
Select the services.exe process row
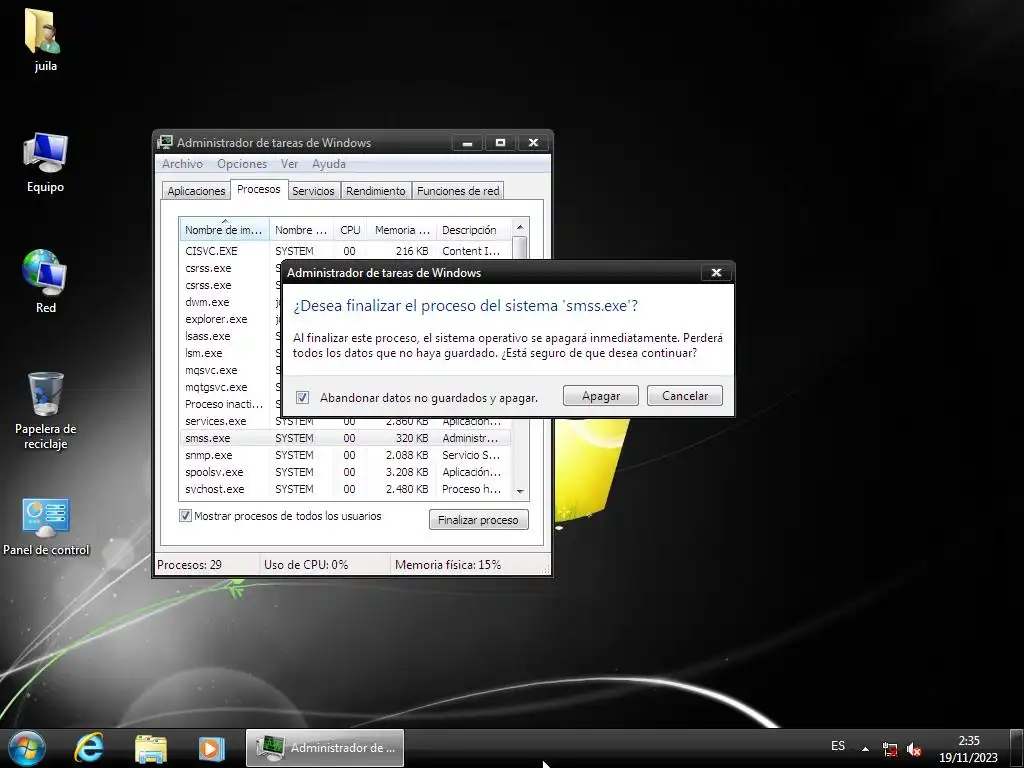345,422
